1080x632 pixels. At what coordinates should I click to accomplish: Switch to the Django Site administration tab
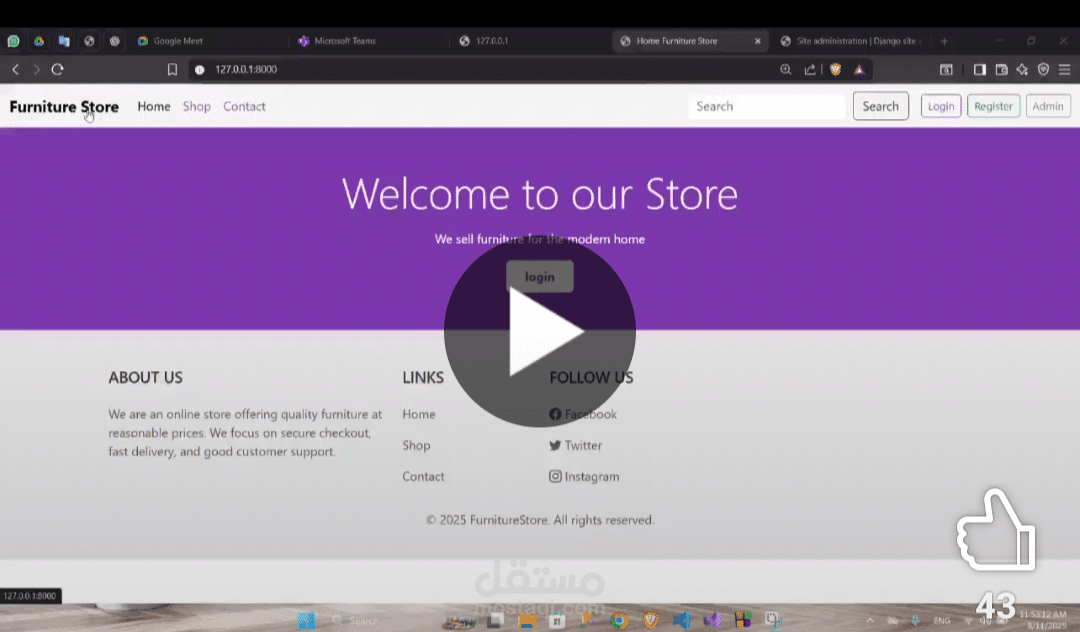point(855,41)
